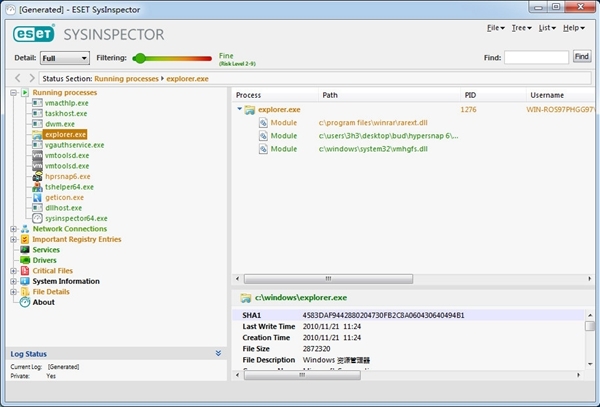Go back with the left navigation arrow
Screen dimensions: 600x407
coord(18,78)
